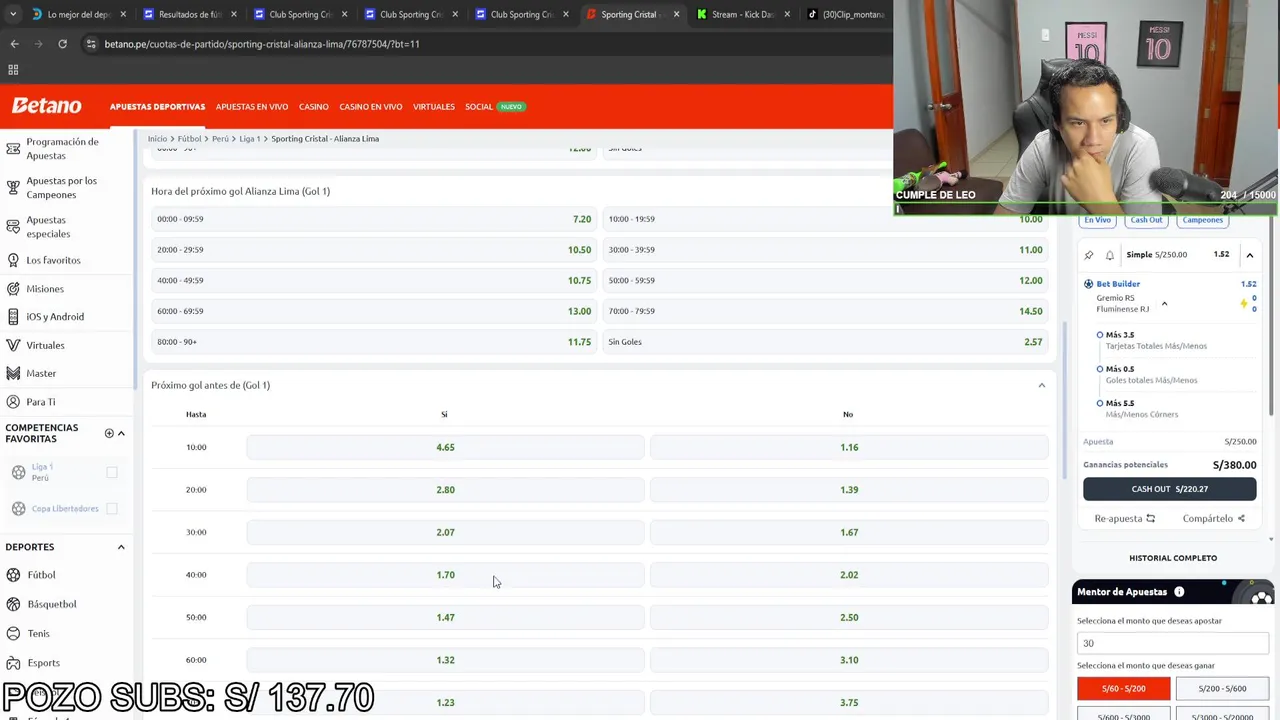The image size is (1280, 720).
Task: Open Virtuales sidebar icon
Action: tap(13, 345)
